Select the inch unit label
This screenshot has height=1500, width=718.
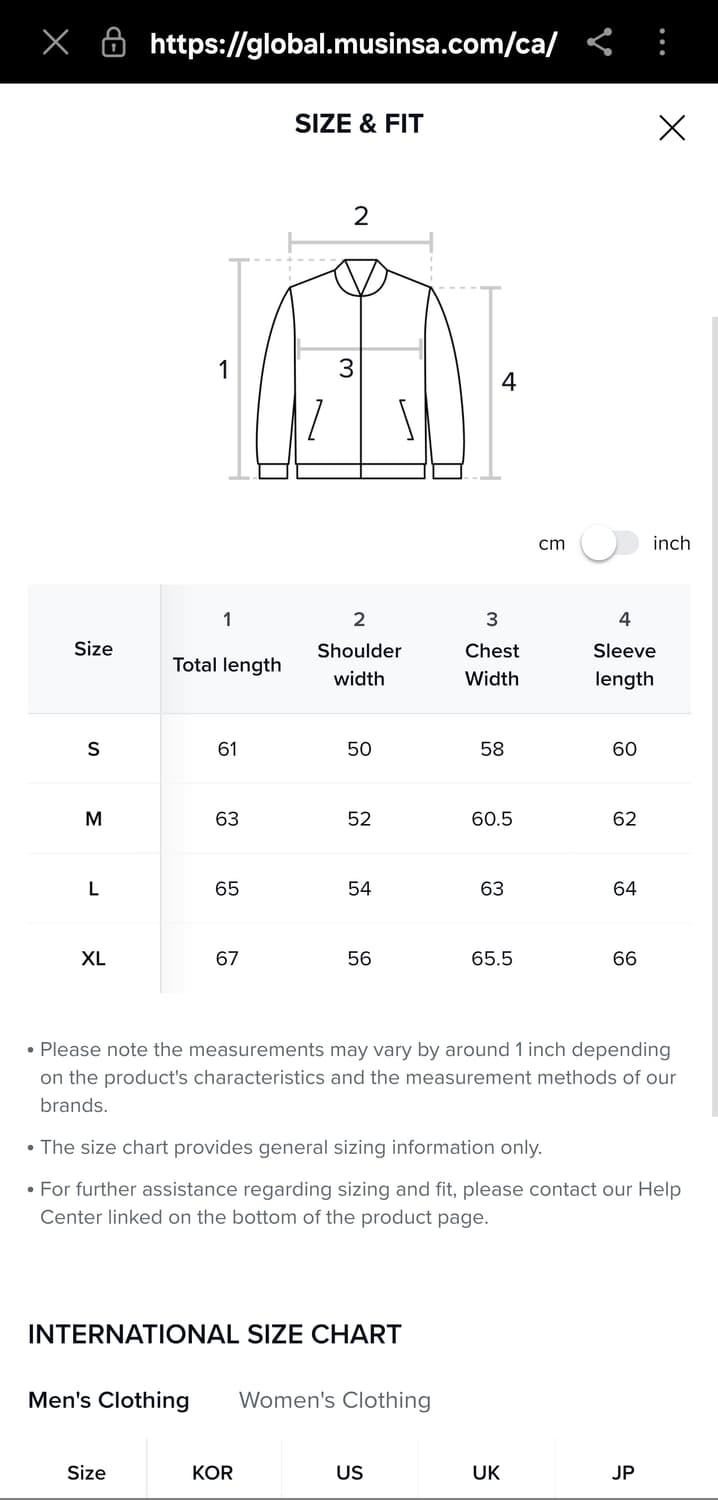pyautogui.click(x=671, y=543)
